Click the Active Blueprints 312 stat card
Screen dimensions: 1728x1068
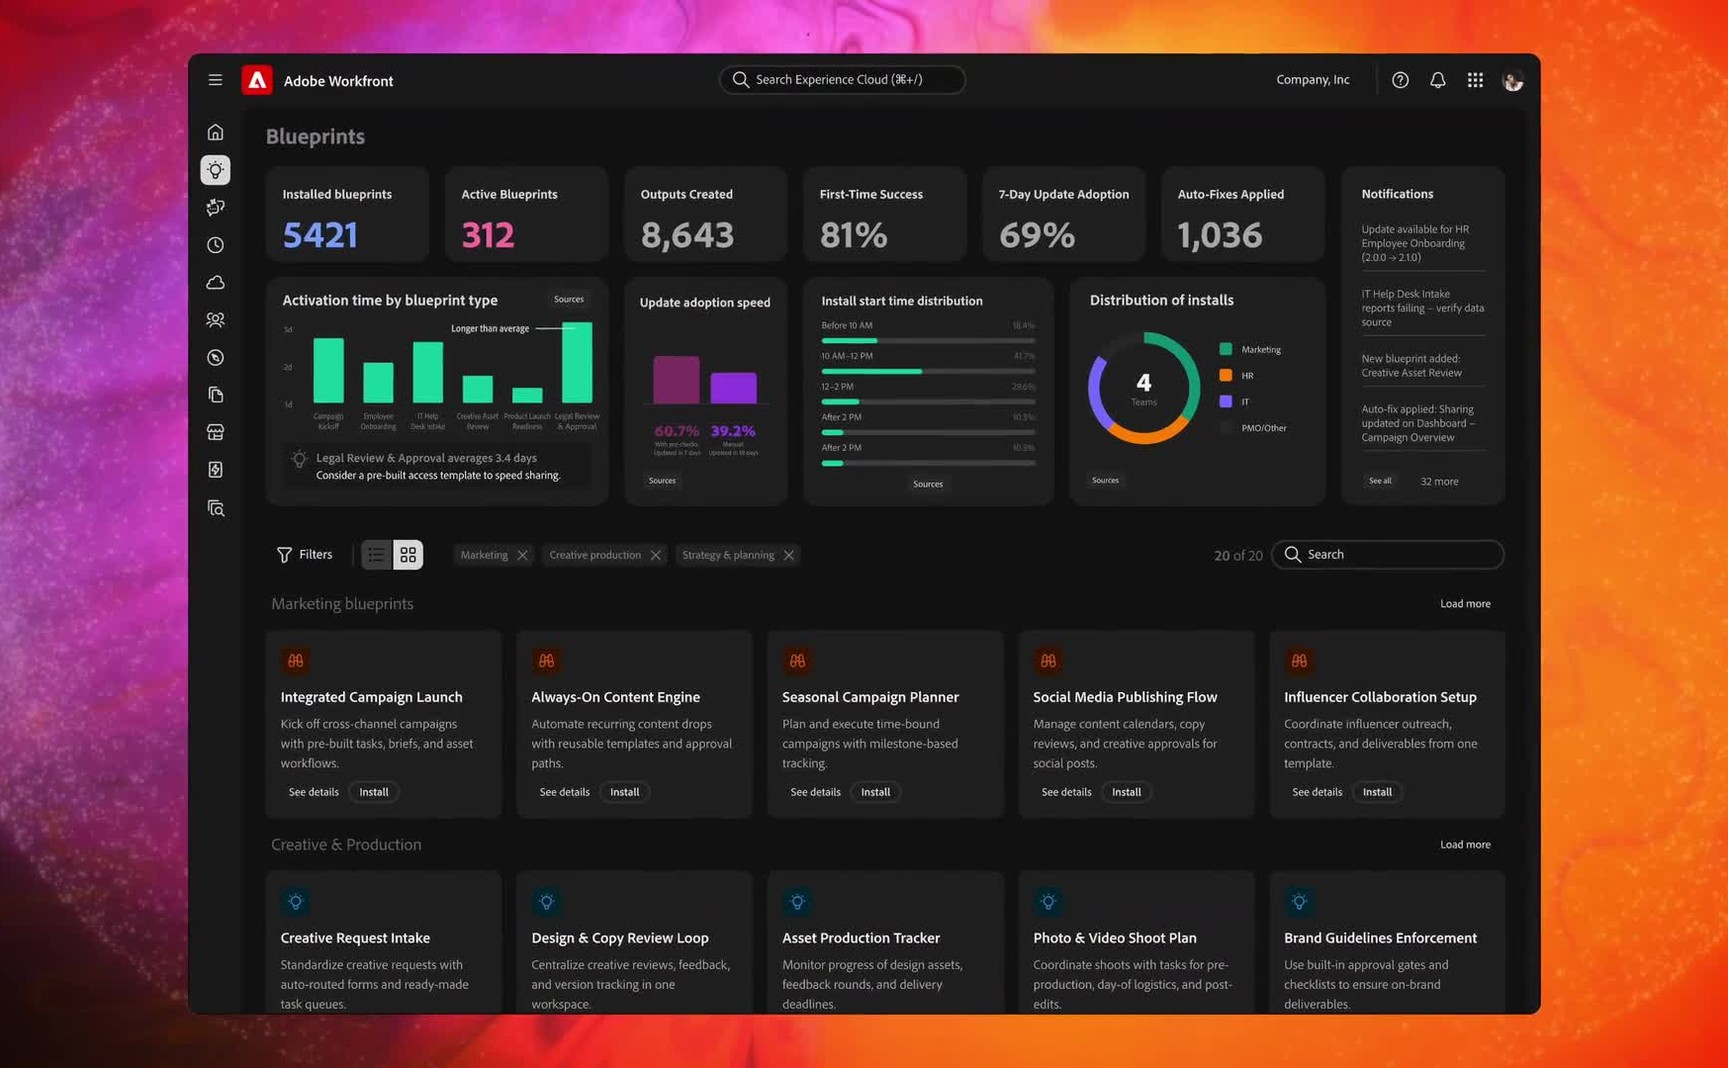pyautogui.click(x=526, y=215)
